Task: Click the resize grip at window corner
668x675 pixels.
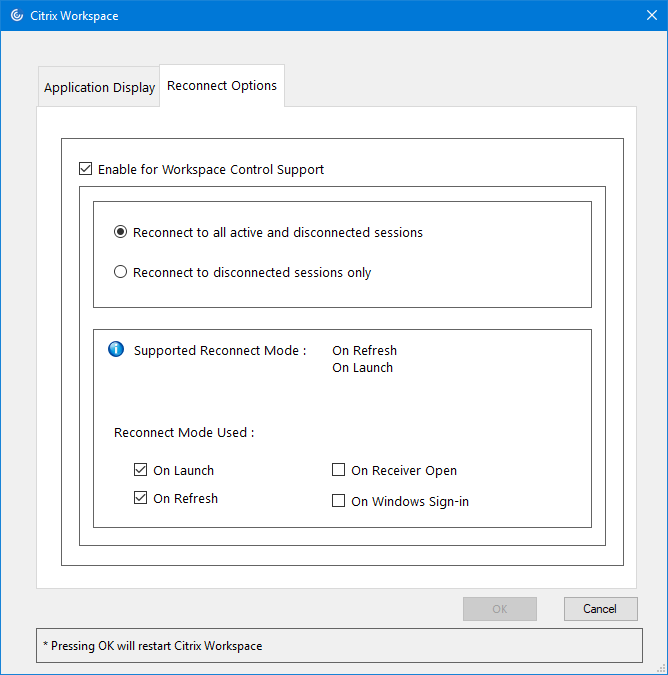Action: (661, 668)
